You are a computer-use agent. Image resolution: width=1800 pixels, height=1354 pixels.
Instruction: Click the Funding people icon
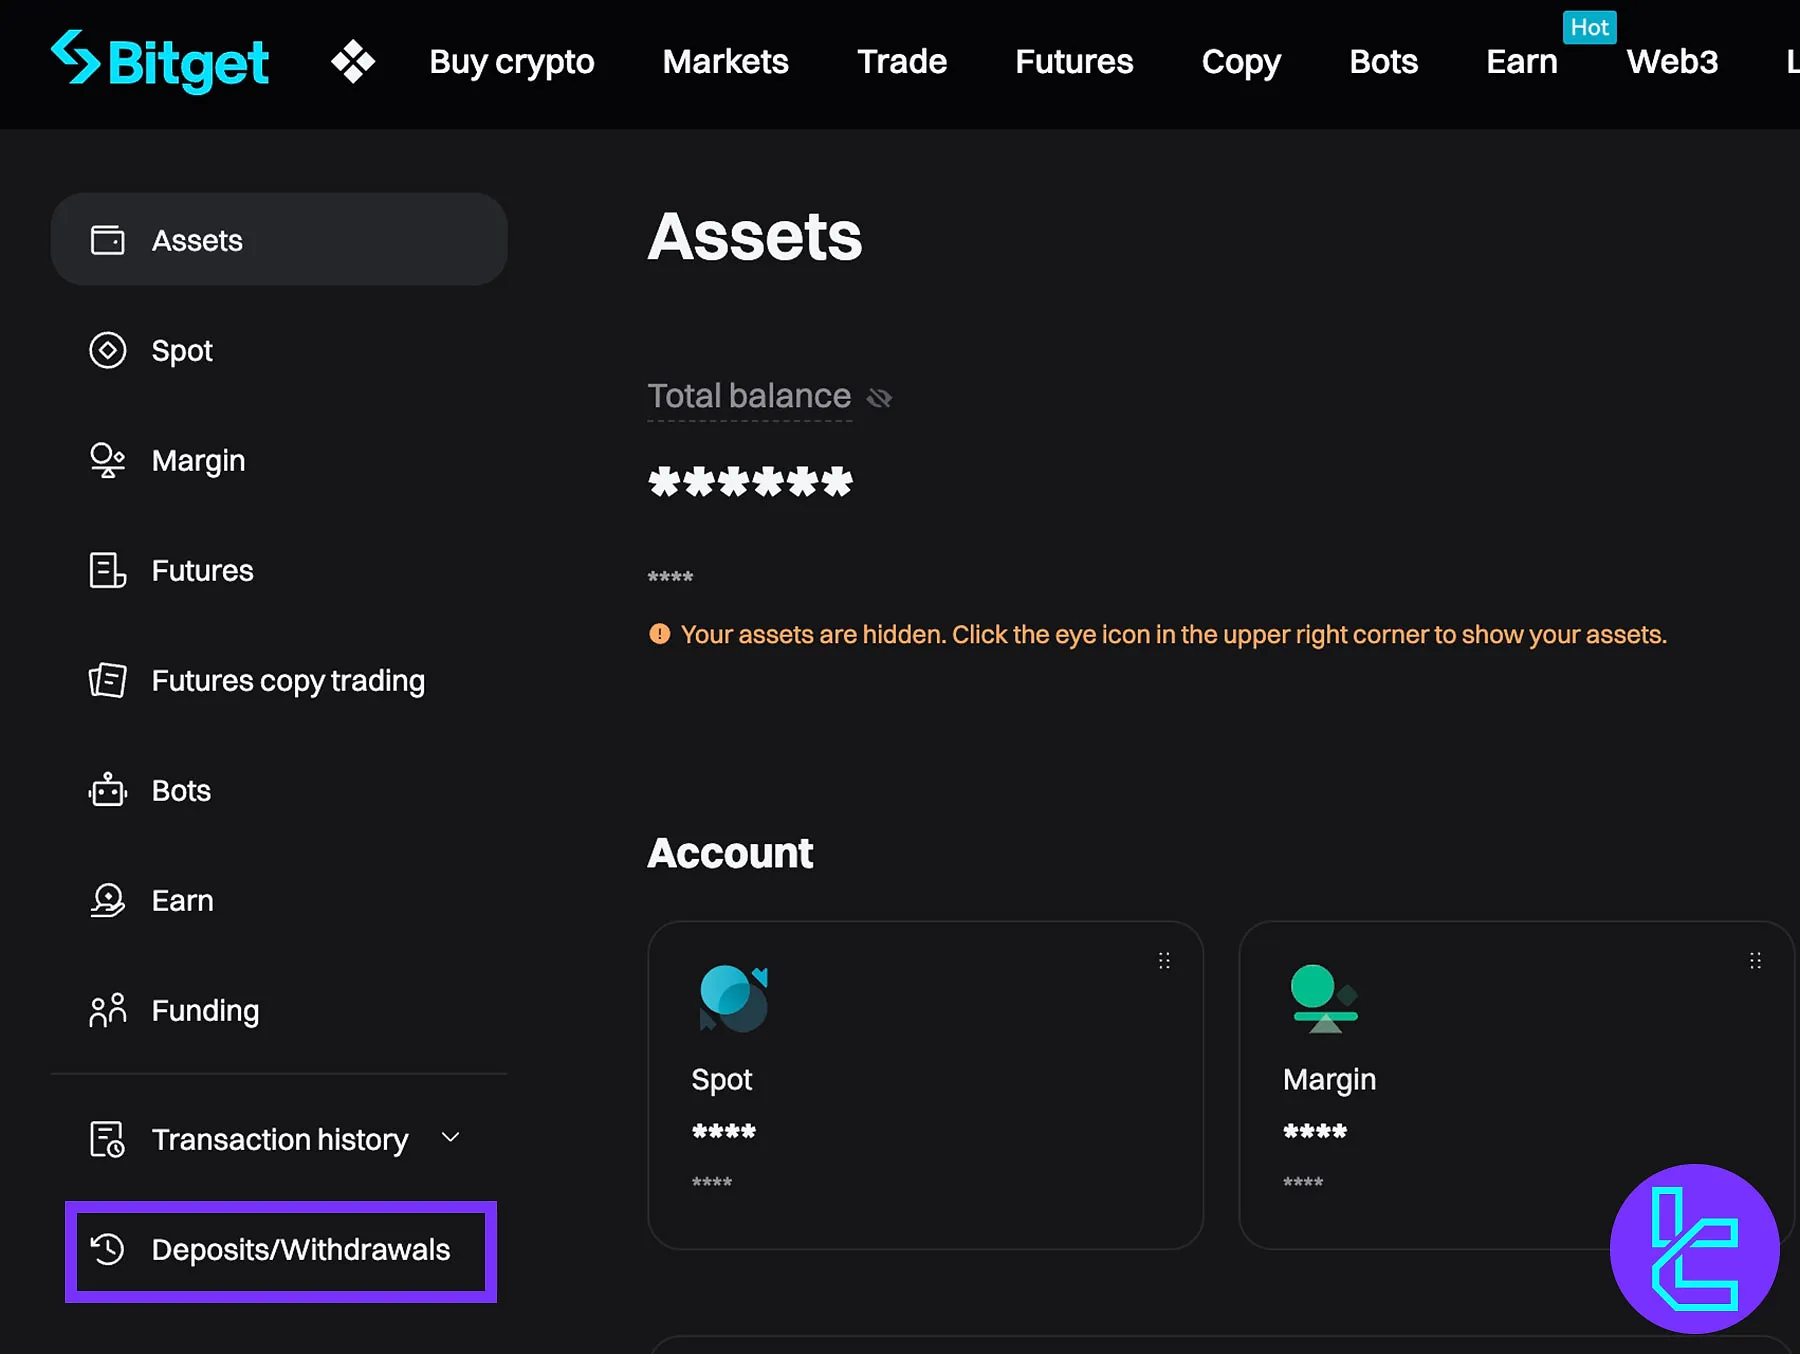[108, 1010]
